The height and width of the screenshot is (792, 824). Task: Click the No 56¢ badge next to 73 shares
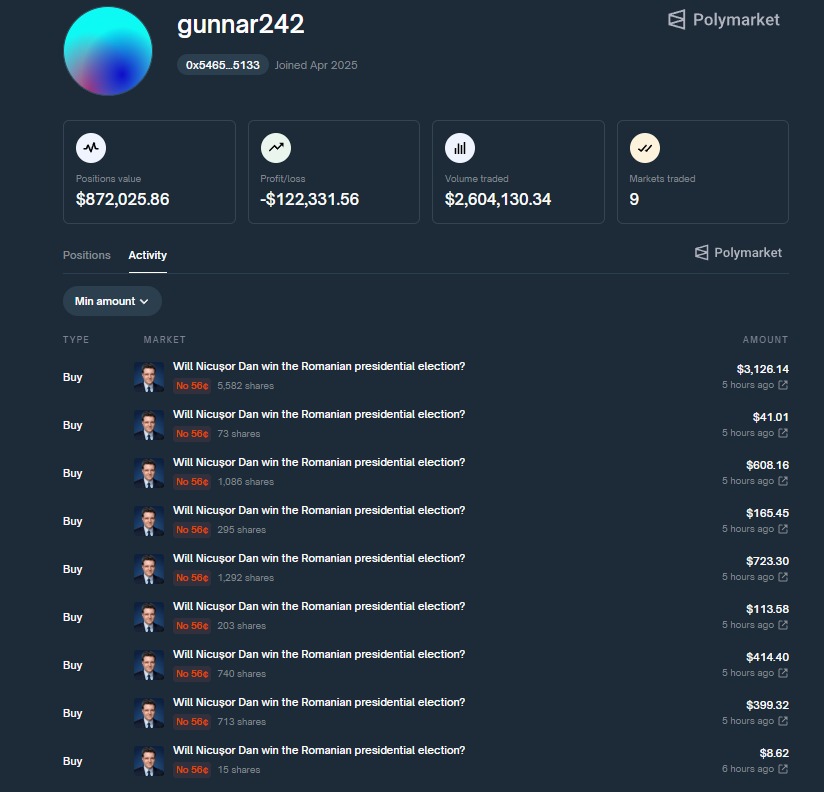(192, 434)
